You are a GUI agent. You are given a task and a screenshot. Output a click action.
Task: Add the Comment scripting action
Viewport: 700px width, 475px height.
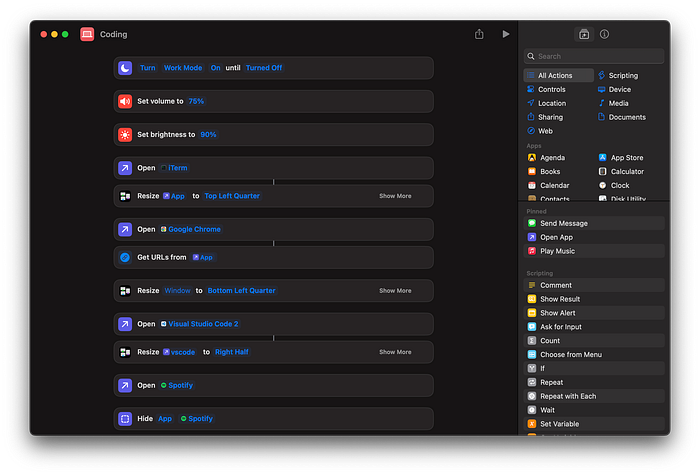594,285
